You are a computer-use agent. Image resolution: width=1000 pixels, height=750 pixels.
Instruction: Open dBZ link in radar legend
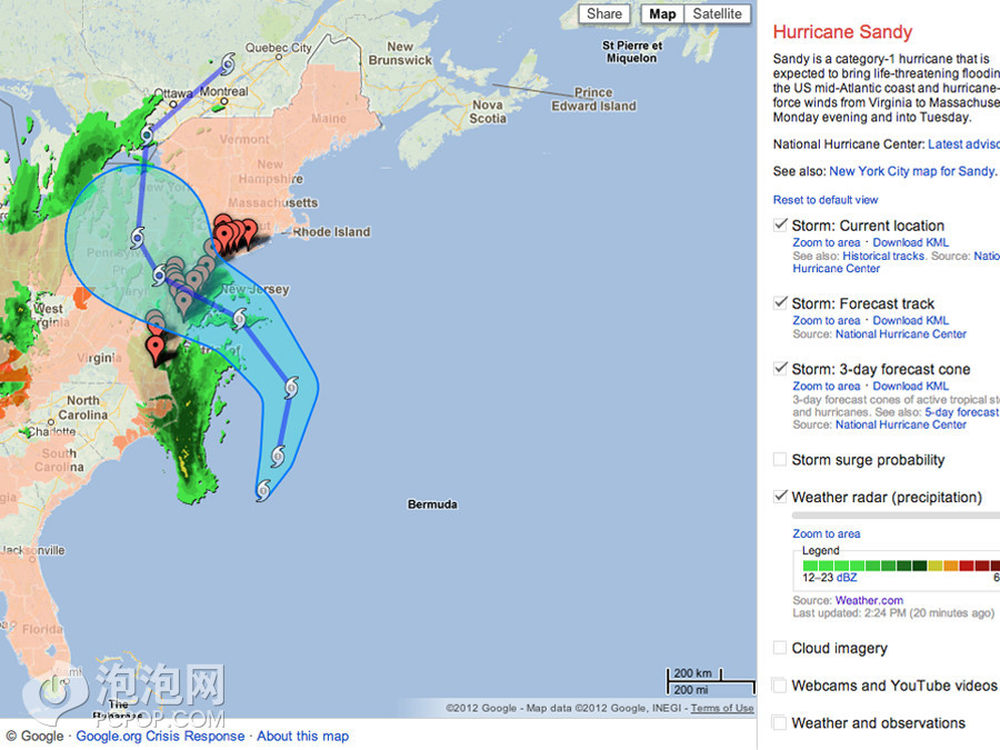(x=847, y=577)
